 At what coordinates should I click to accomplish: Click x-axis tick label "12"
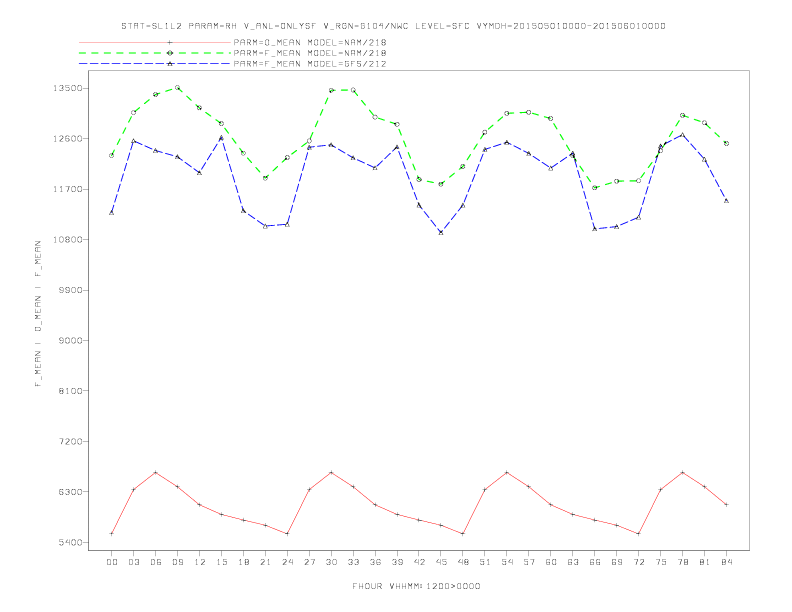pyautogui.click(x=200, y=562)
